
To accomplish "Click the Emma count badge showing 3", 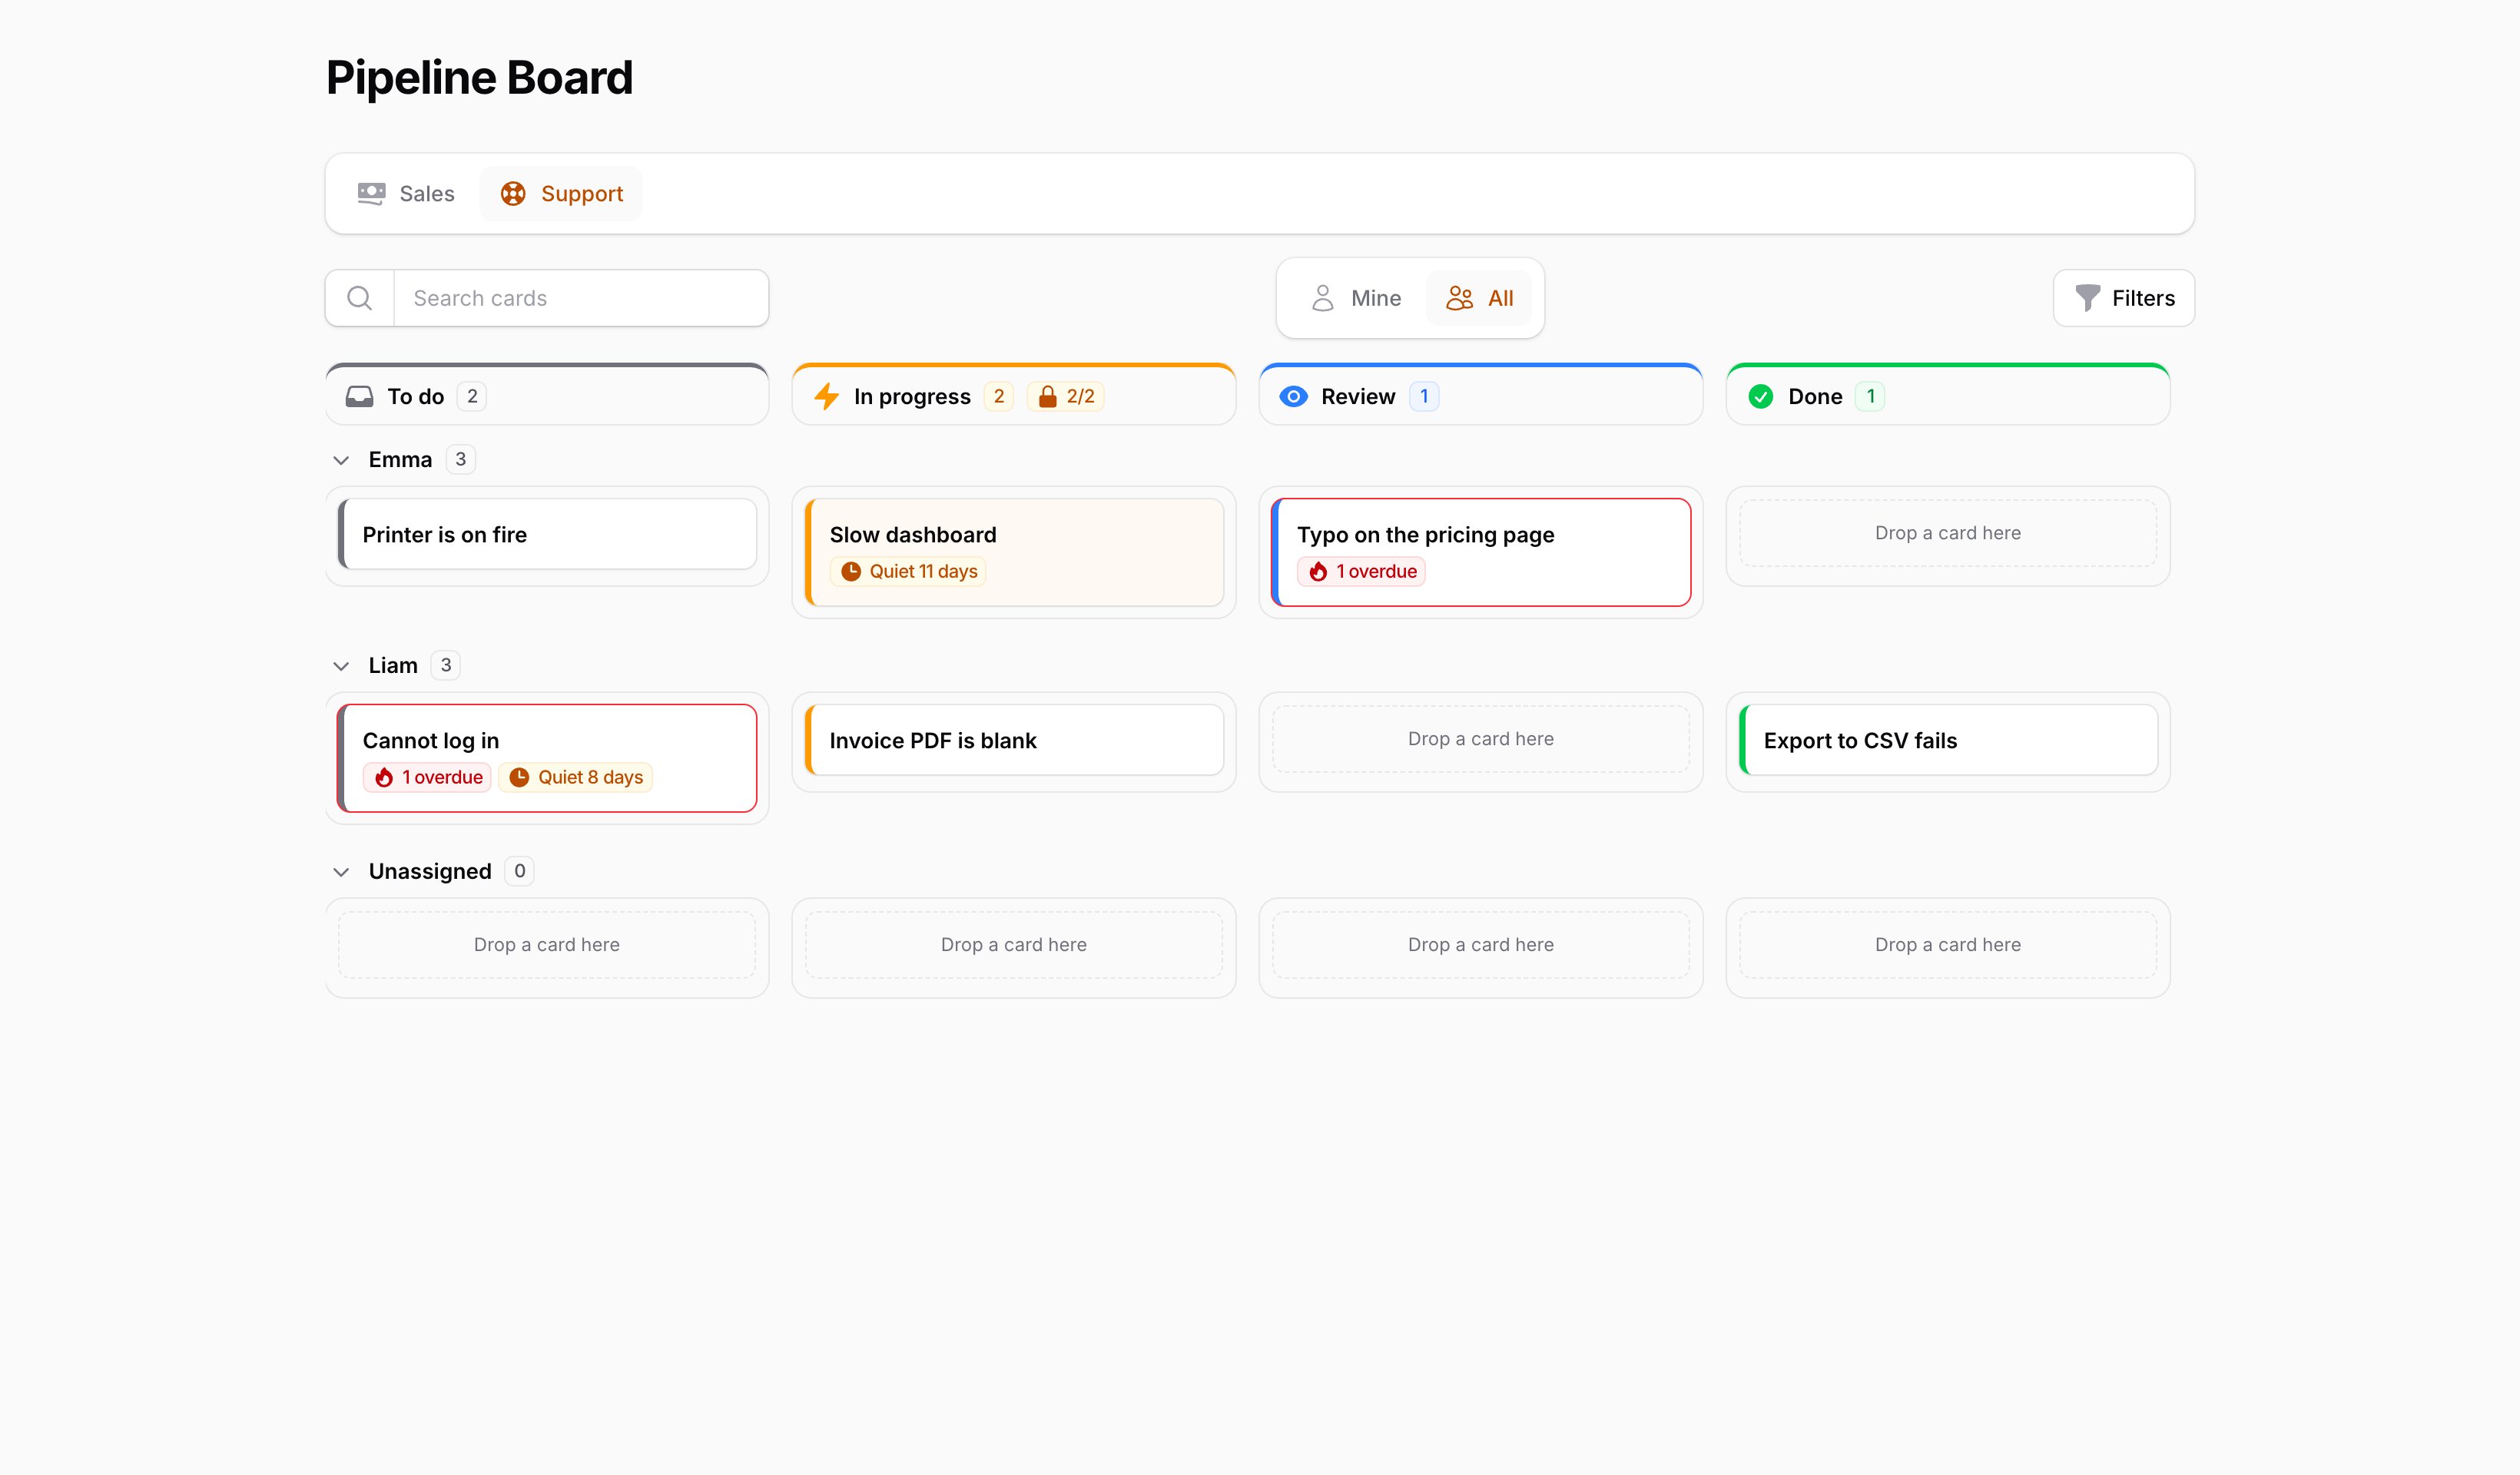I will (x=460, y=460).
